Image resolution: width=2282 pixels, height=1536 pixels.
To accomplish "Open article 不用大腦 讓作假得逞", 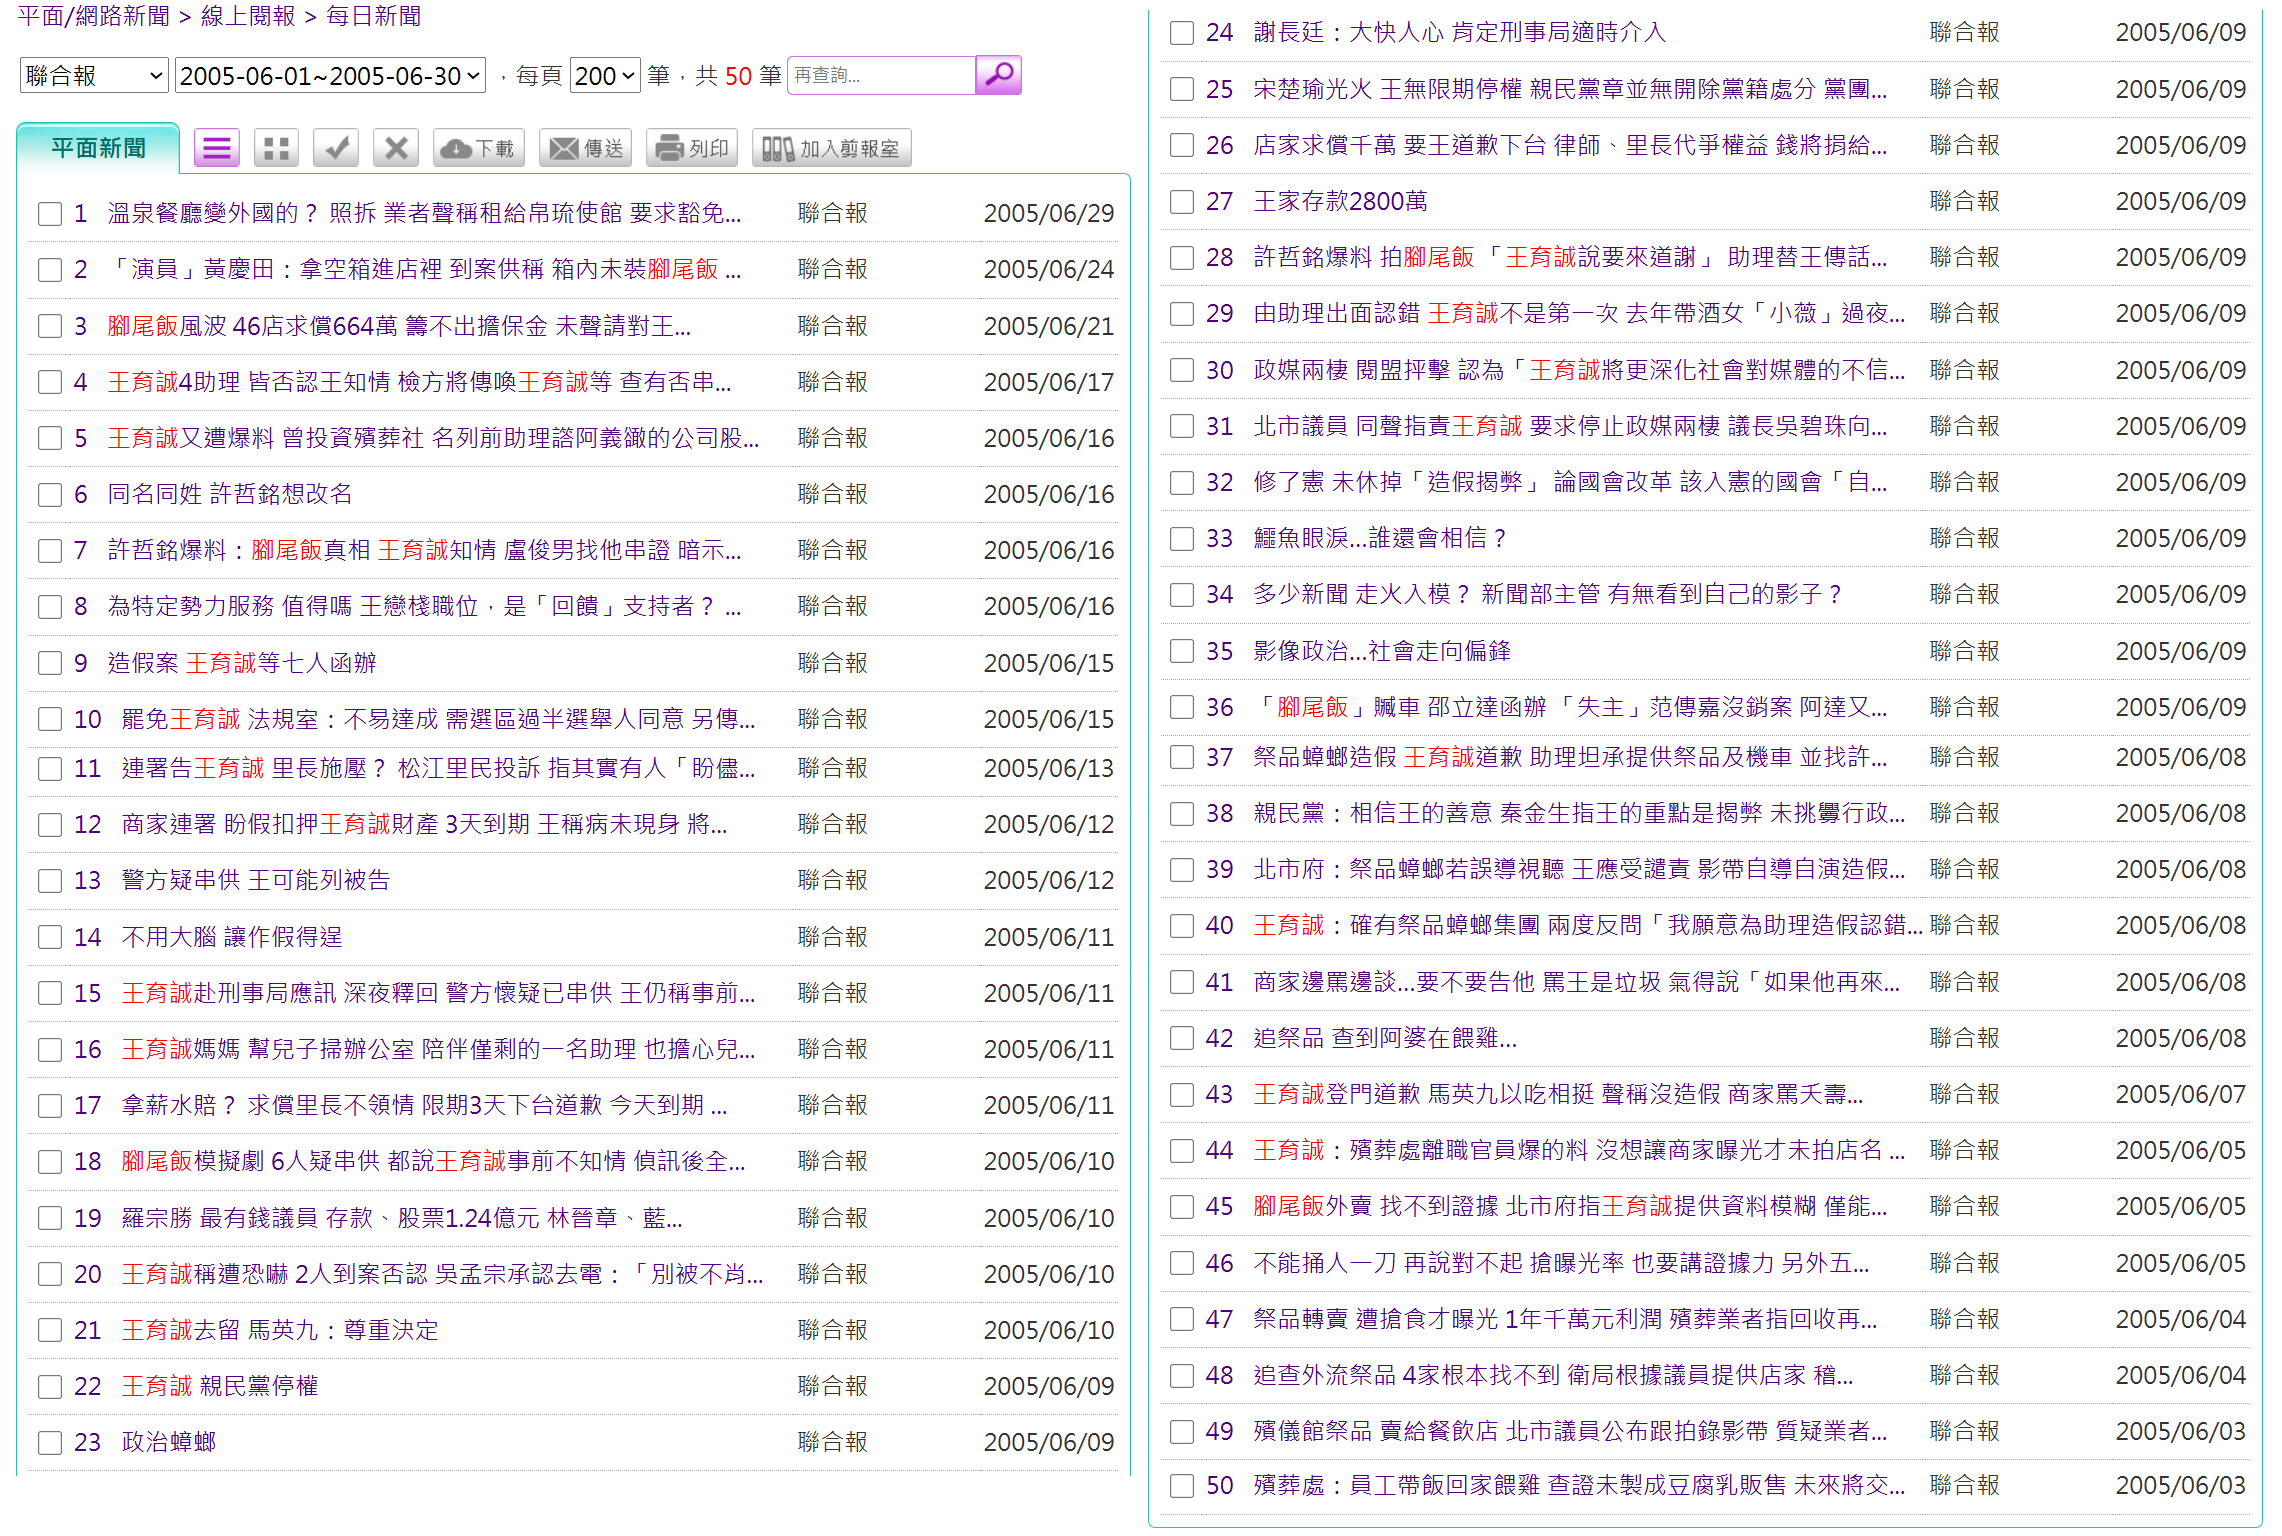I will (x=232, y=937).
